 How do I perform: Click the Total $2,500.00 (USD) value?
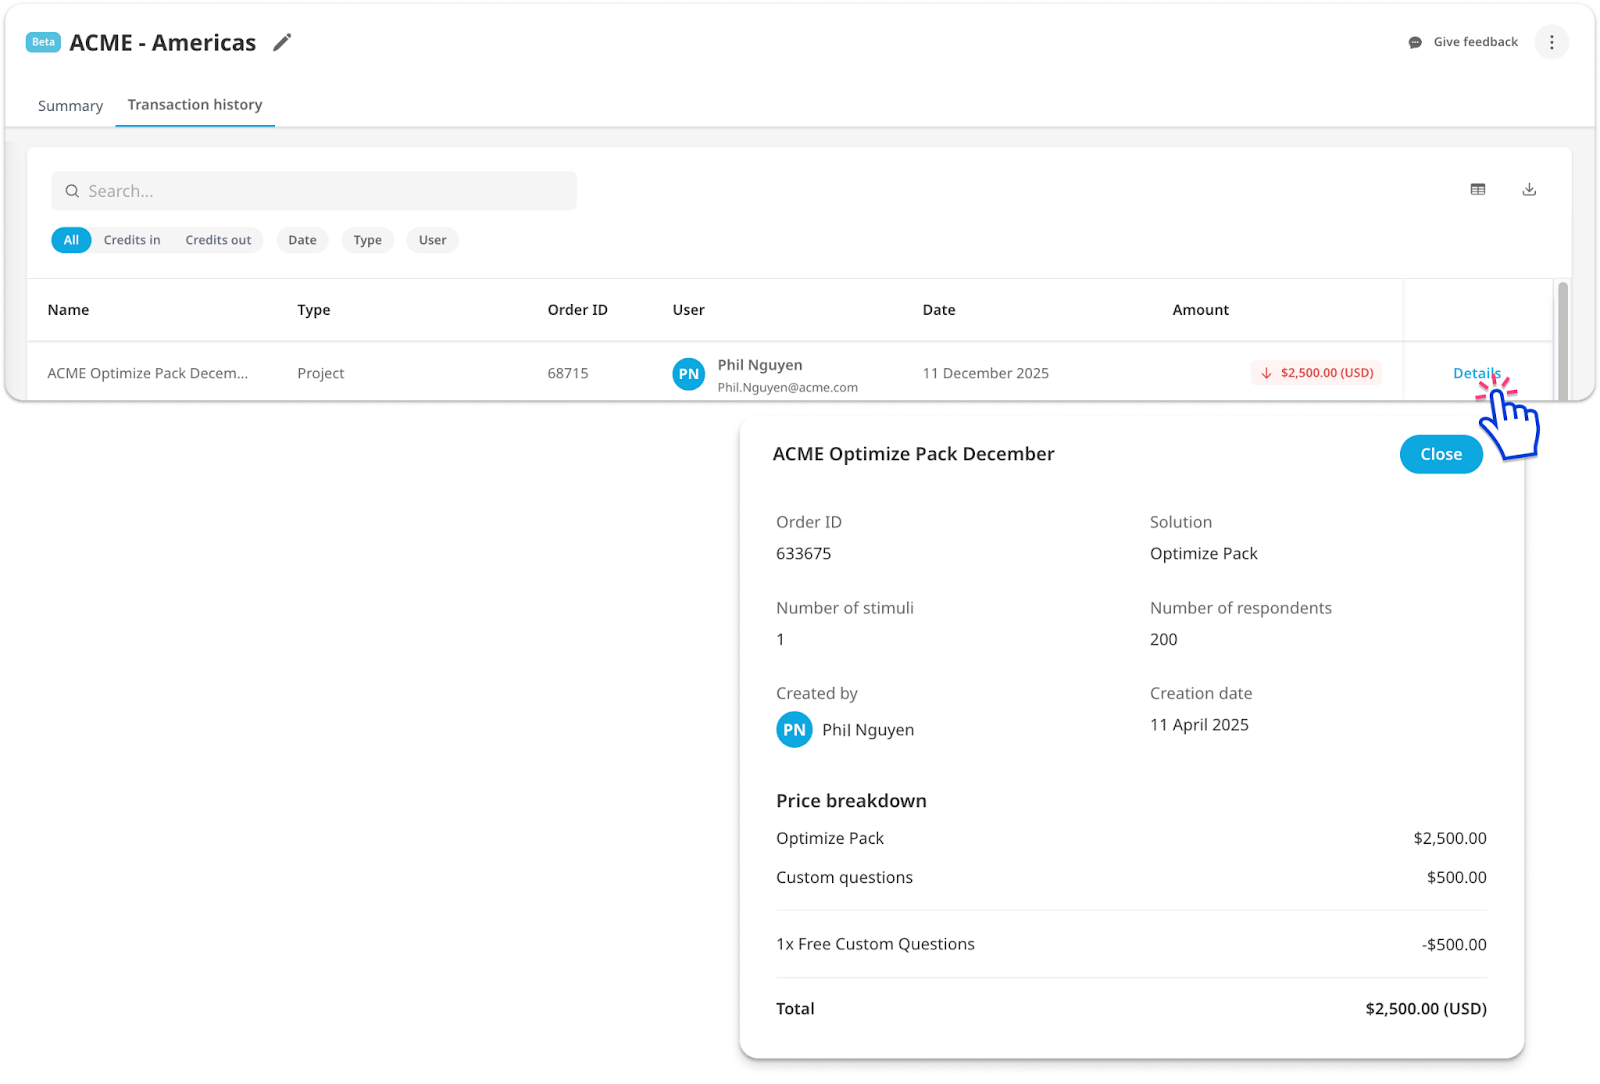click(1426, 1009)
